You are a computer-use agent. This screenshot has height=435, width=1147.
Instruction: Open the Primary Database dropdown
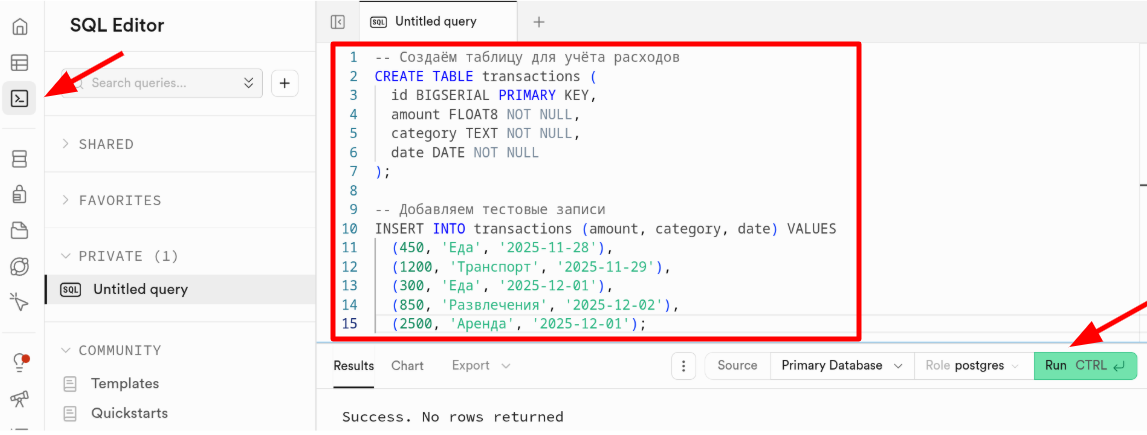[x=841, y=366]
